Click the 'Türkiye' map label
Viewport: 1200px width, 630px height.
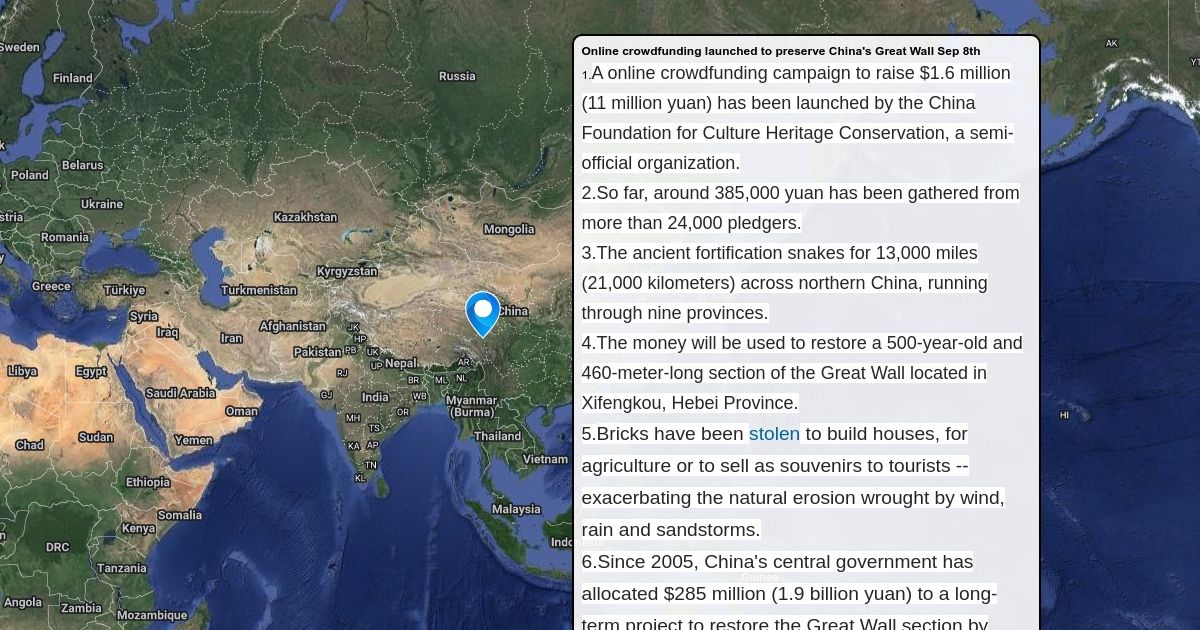click(x=125, y=290)
